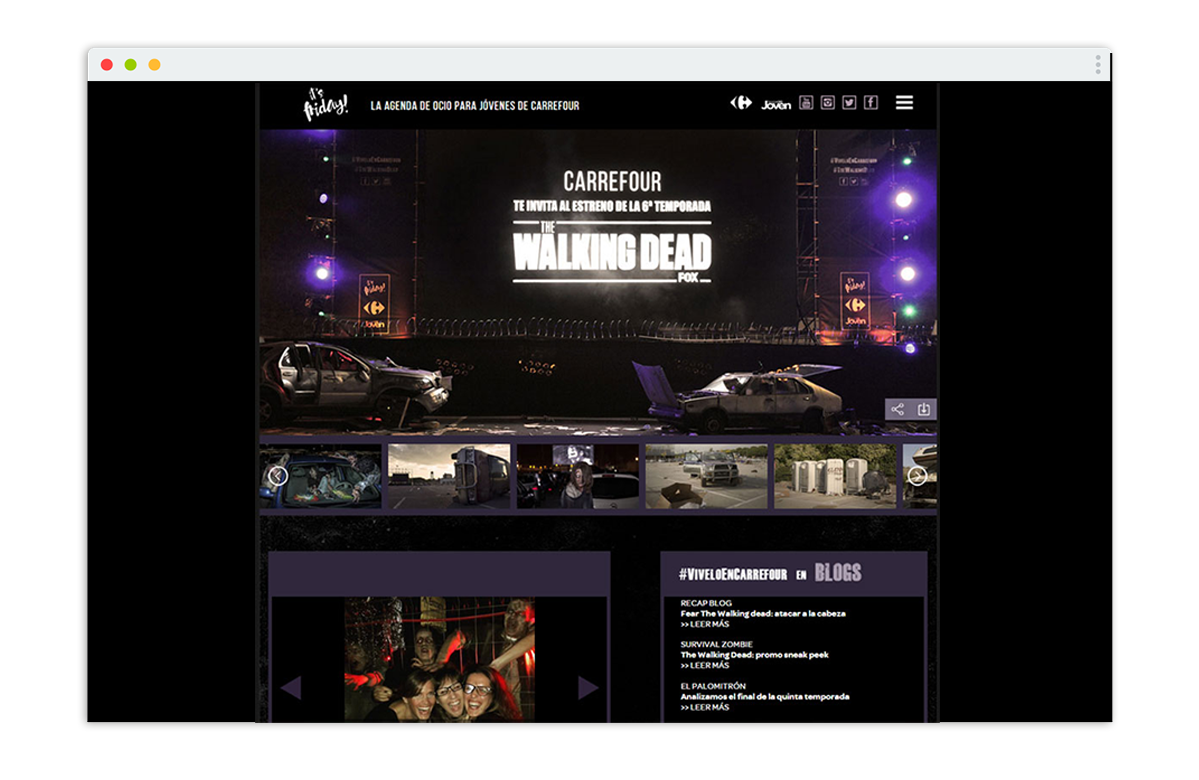Click Leer más under Survival Zombie
Image resolution: width=1199 pixels, height=780 pixels.
coord(705,666)
